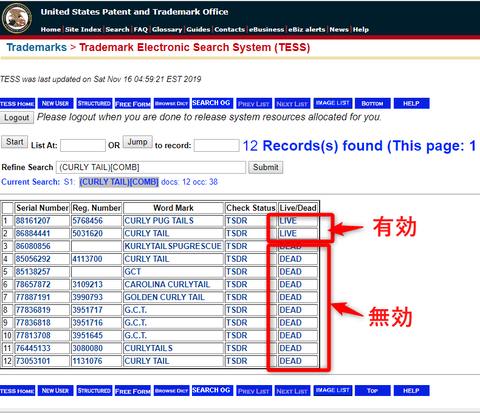Image resolution: width=480 pixels, height=413 pixels.
Task: Open Contacts in header navigation
Action: (x=230, y=30)
